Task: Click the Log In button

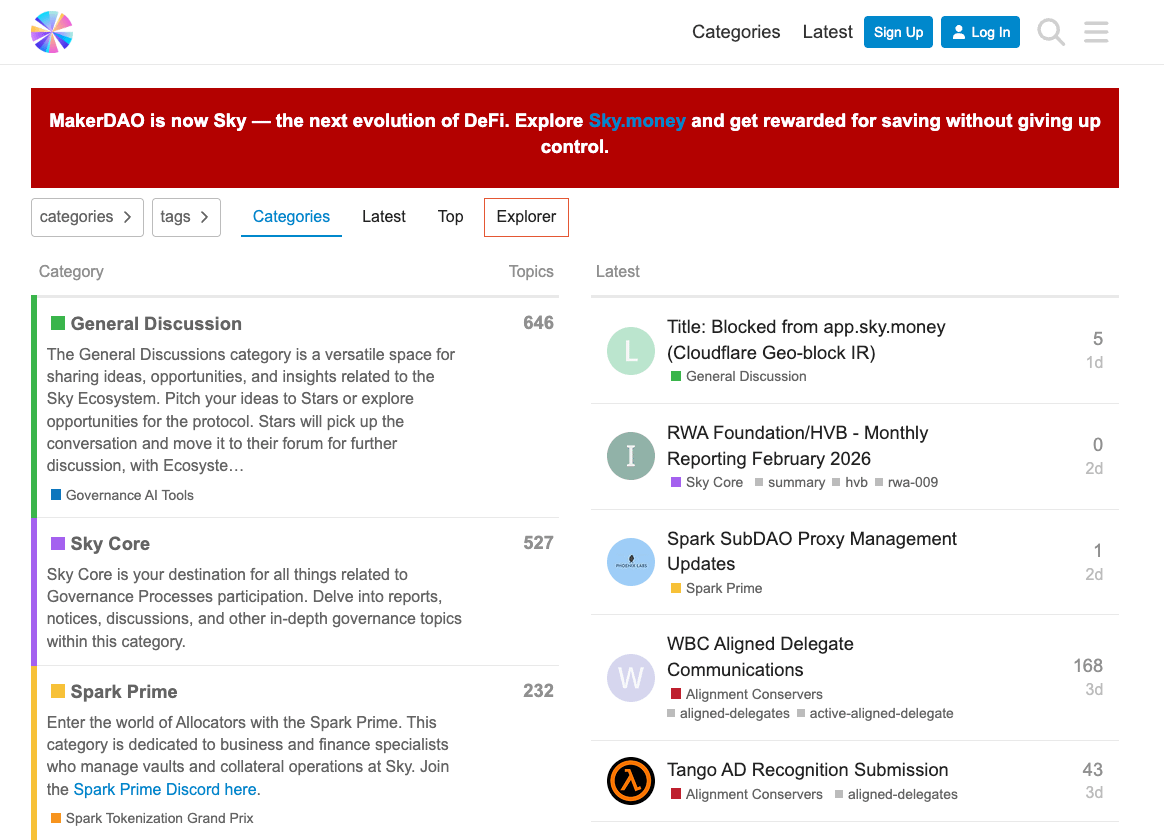Action: [x=980, y=32]
